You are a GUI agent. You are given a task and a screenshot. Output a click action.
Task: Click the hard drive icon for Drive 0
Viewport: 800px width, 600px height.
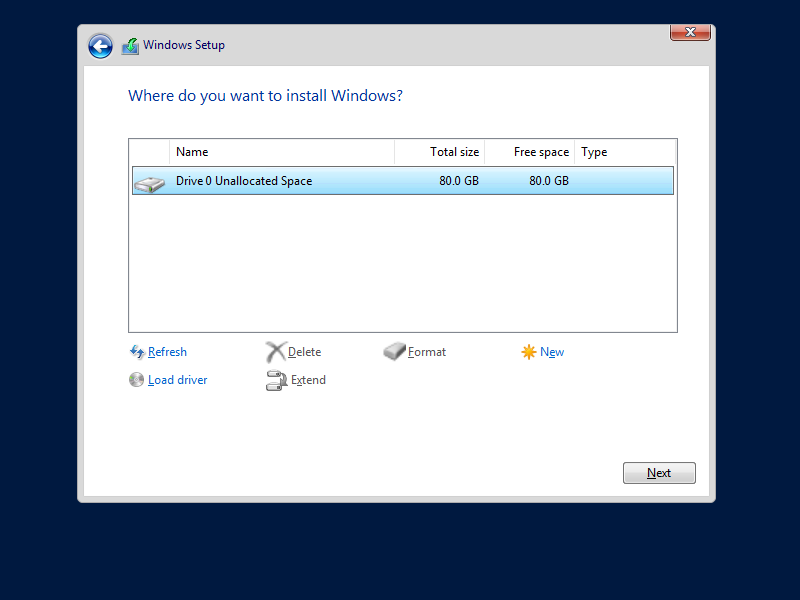pyautogui.click(x=149, y=184)
